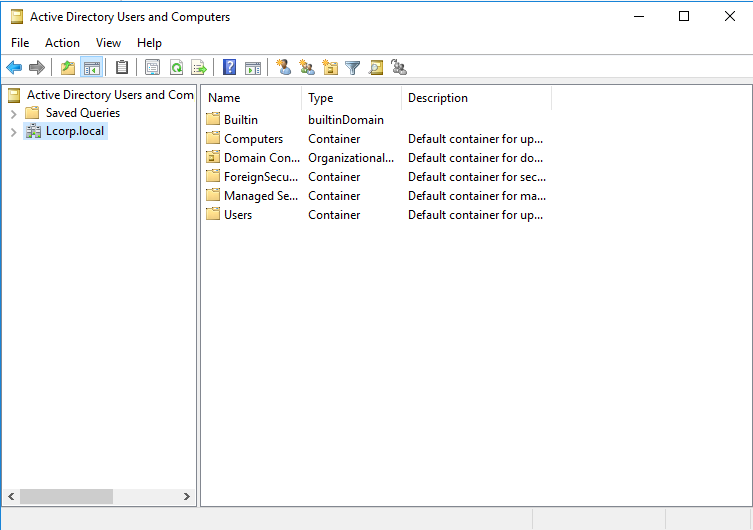Sort by the Name column header
Viewport: 753px width, 530px height.
(253, 98)
